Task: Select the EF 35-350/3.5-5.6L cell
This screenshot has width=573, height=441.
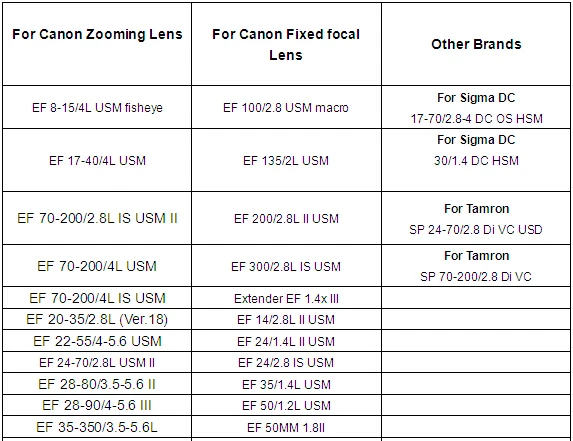Action: click(x=97, y=427)
